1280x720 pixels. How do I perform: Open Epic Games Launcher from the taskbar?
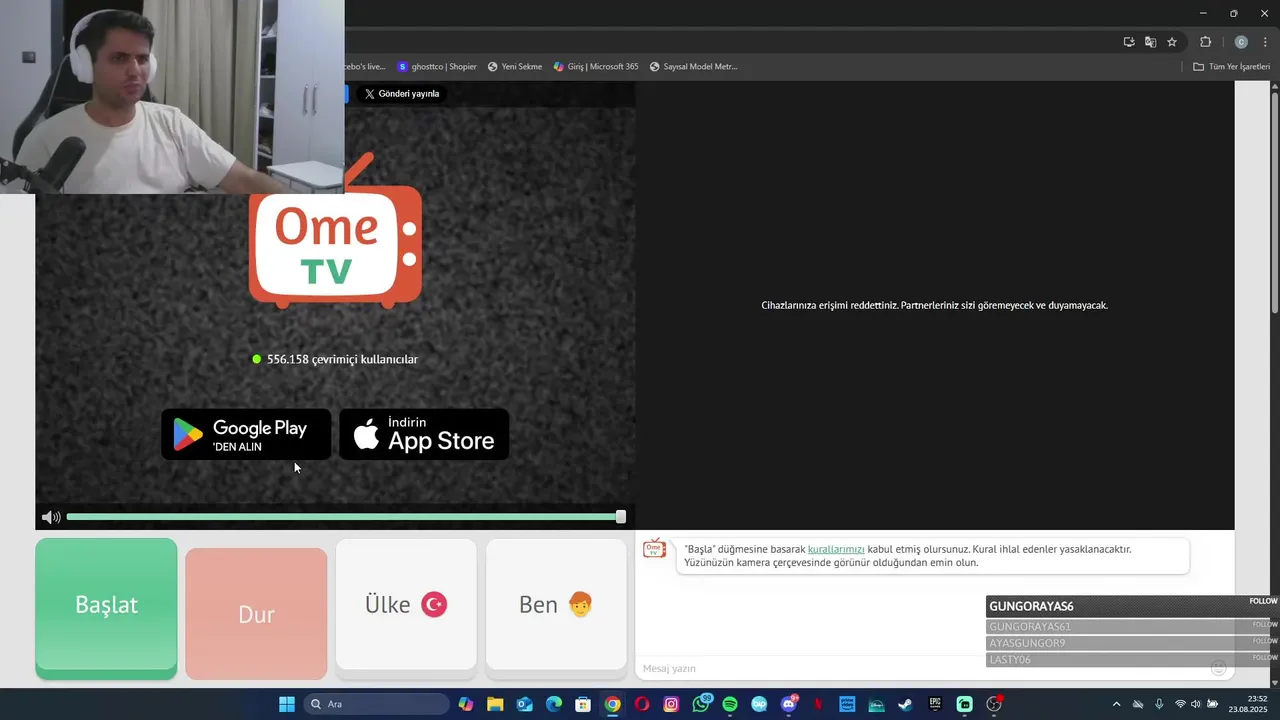pyautogui.click(x=935, y=704)
